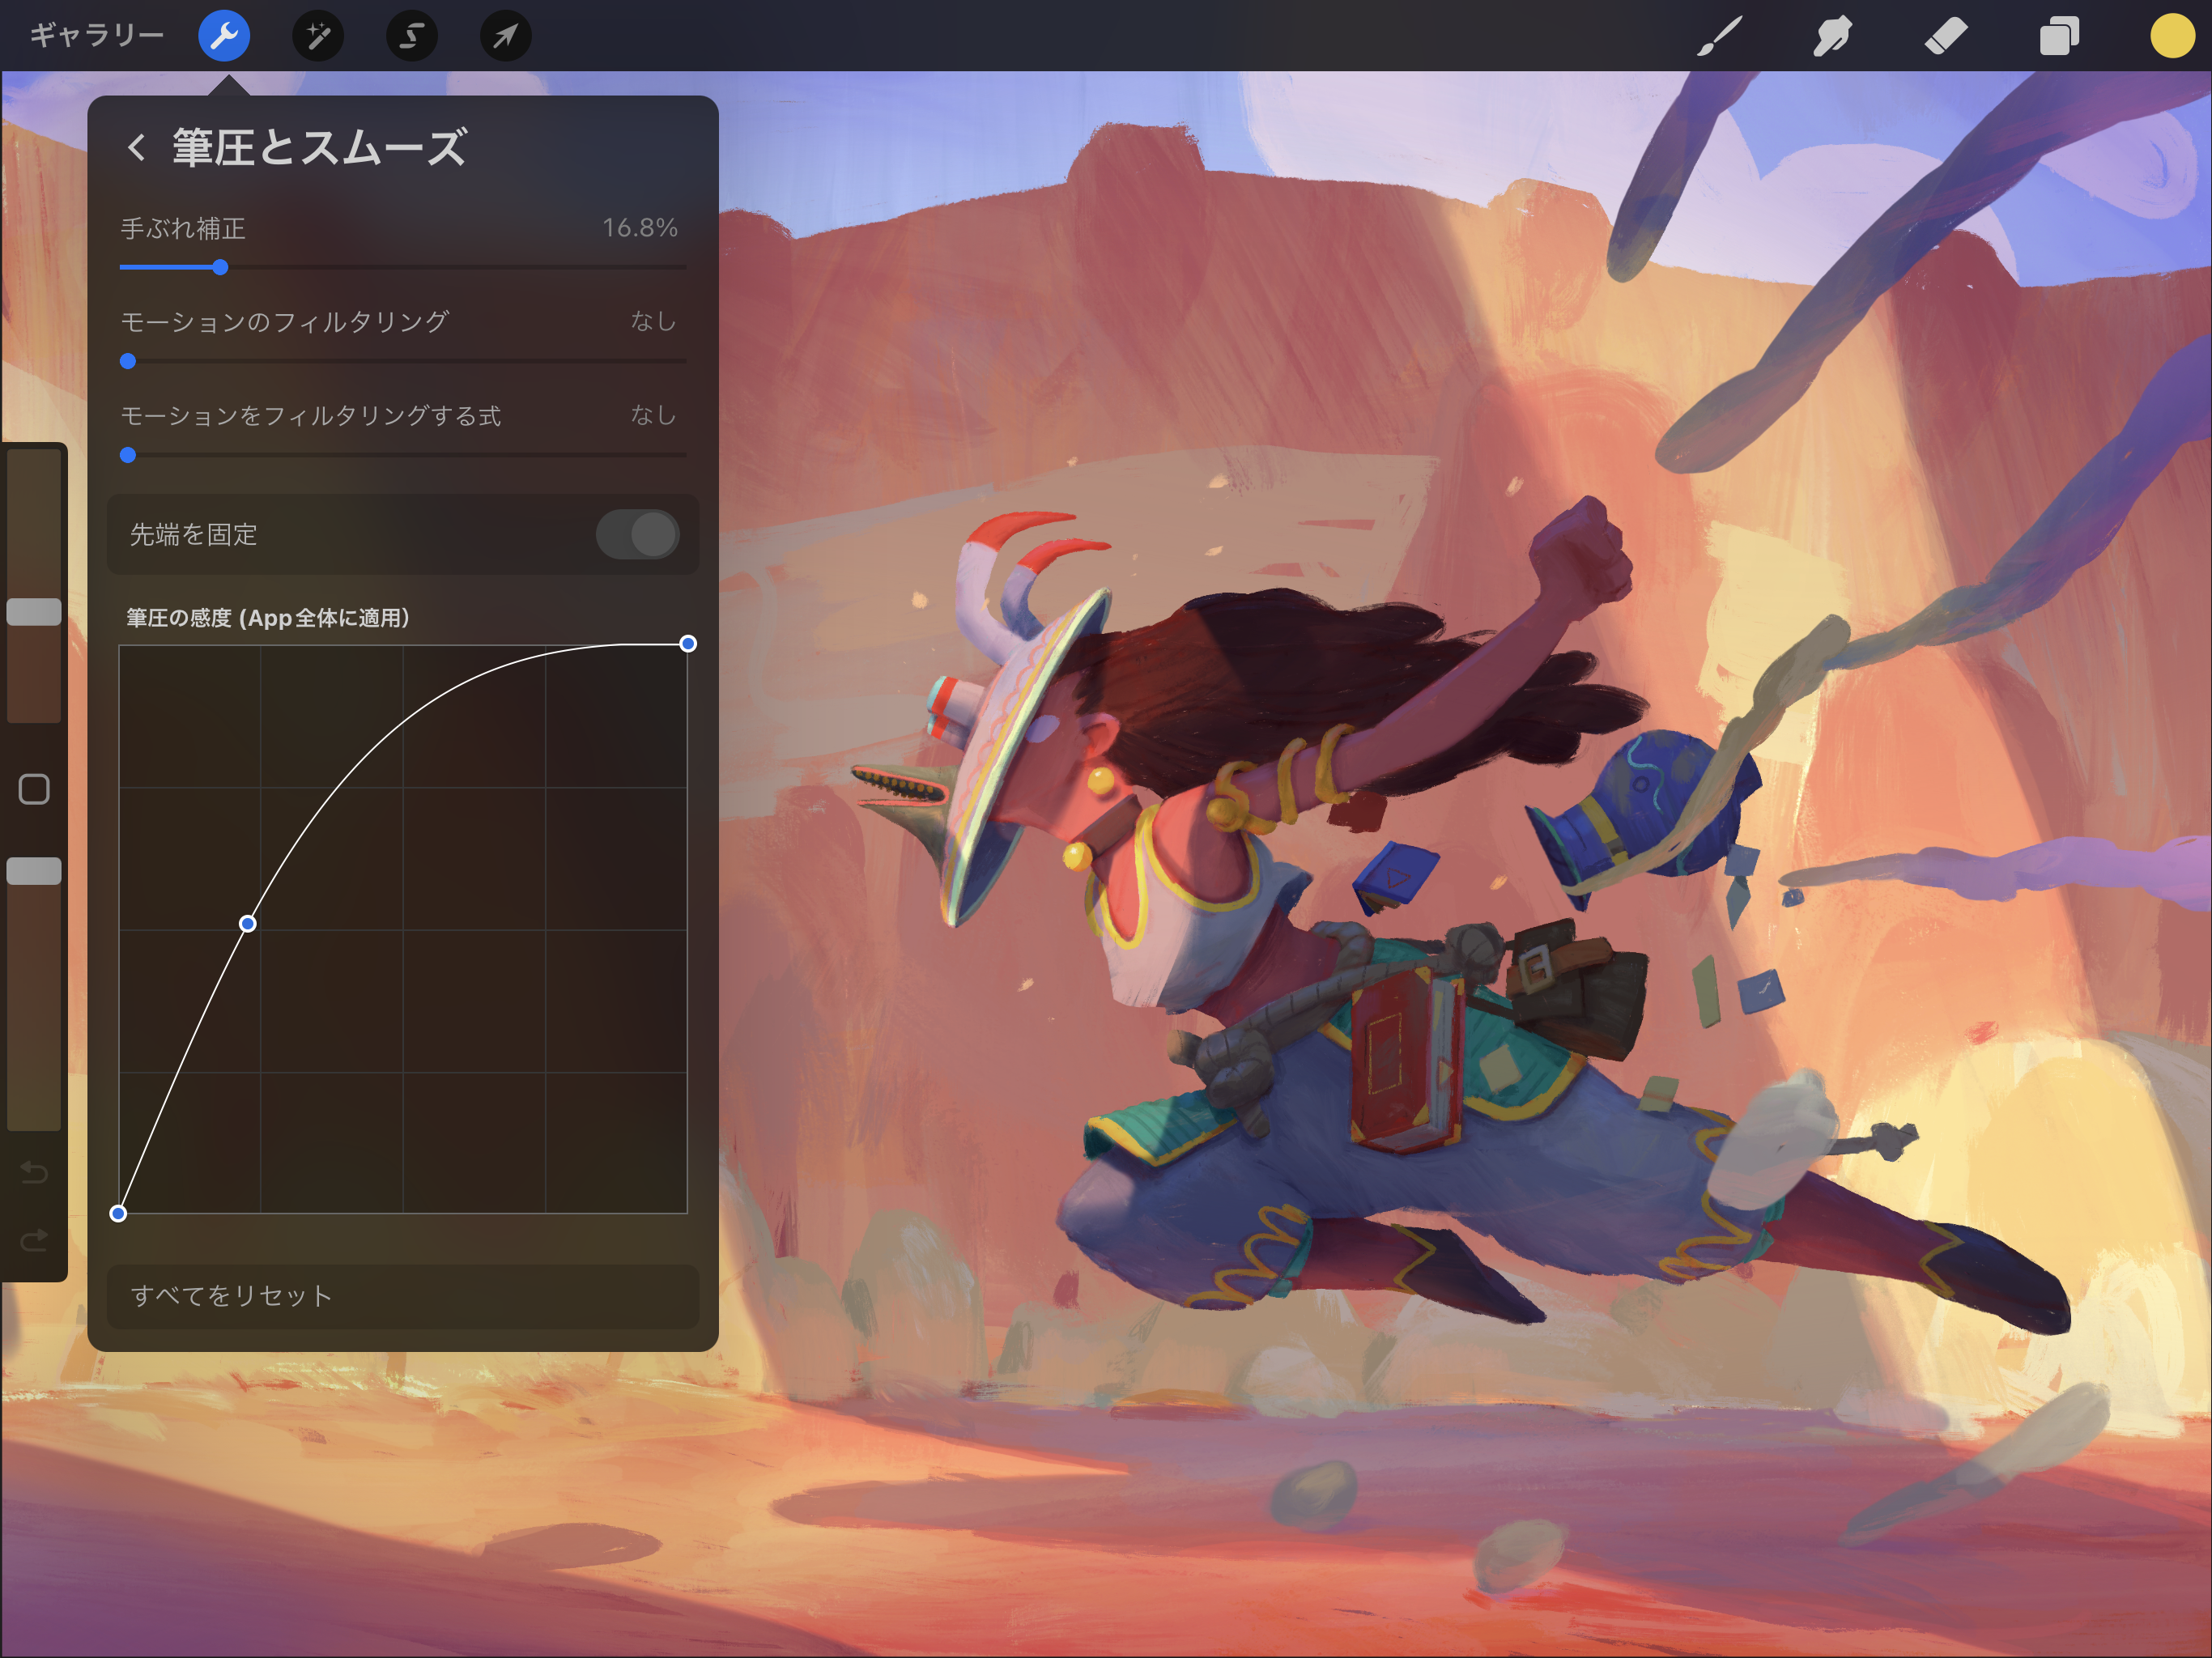Screen dimensions: 2212x1658
Task: Go back with the chevron beside 筆圧とスムーズ
Action: [x=137, y=148]
